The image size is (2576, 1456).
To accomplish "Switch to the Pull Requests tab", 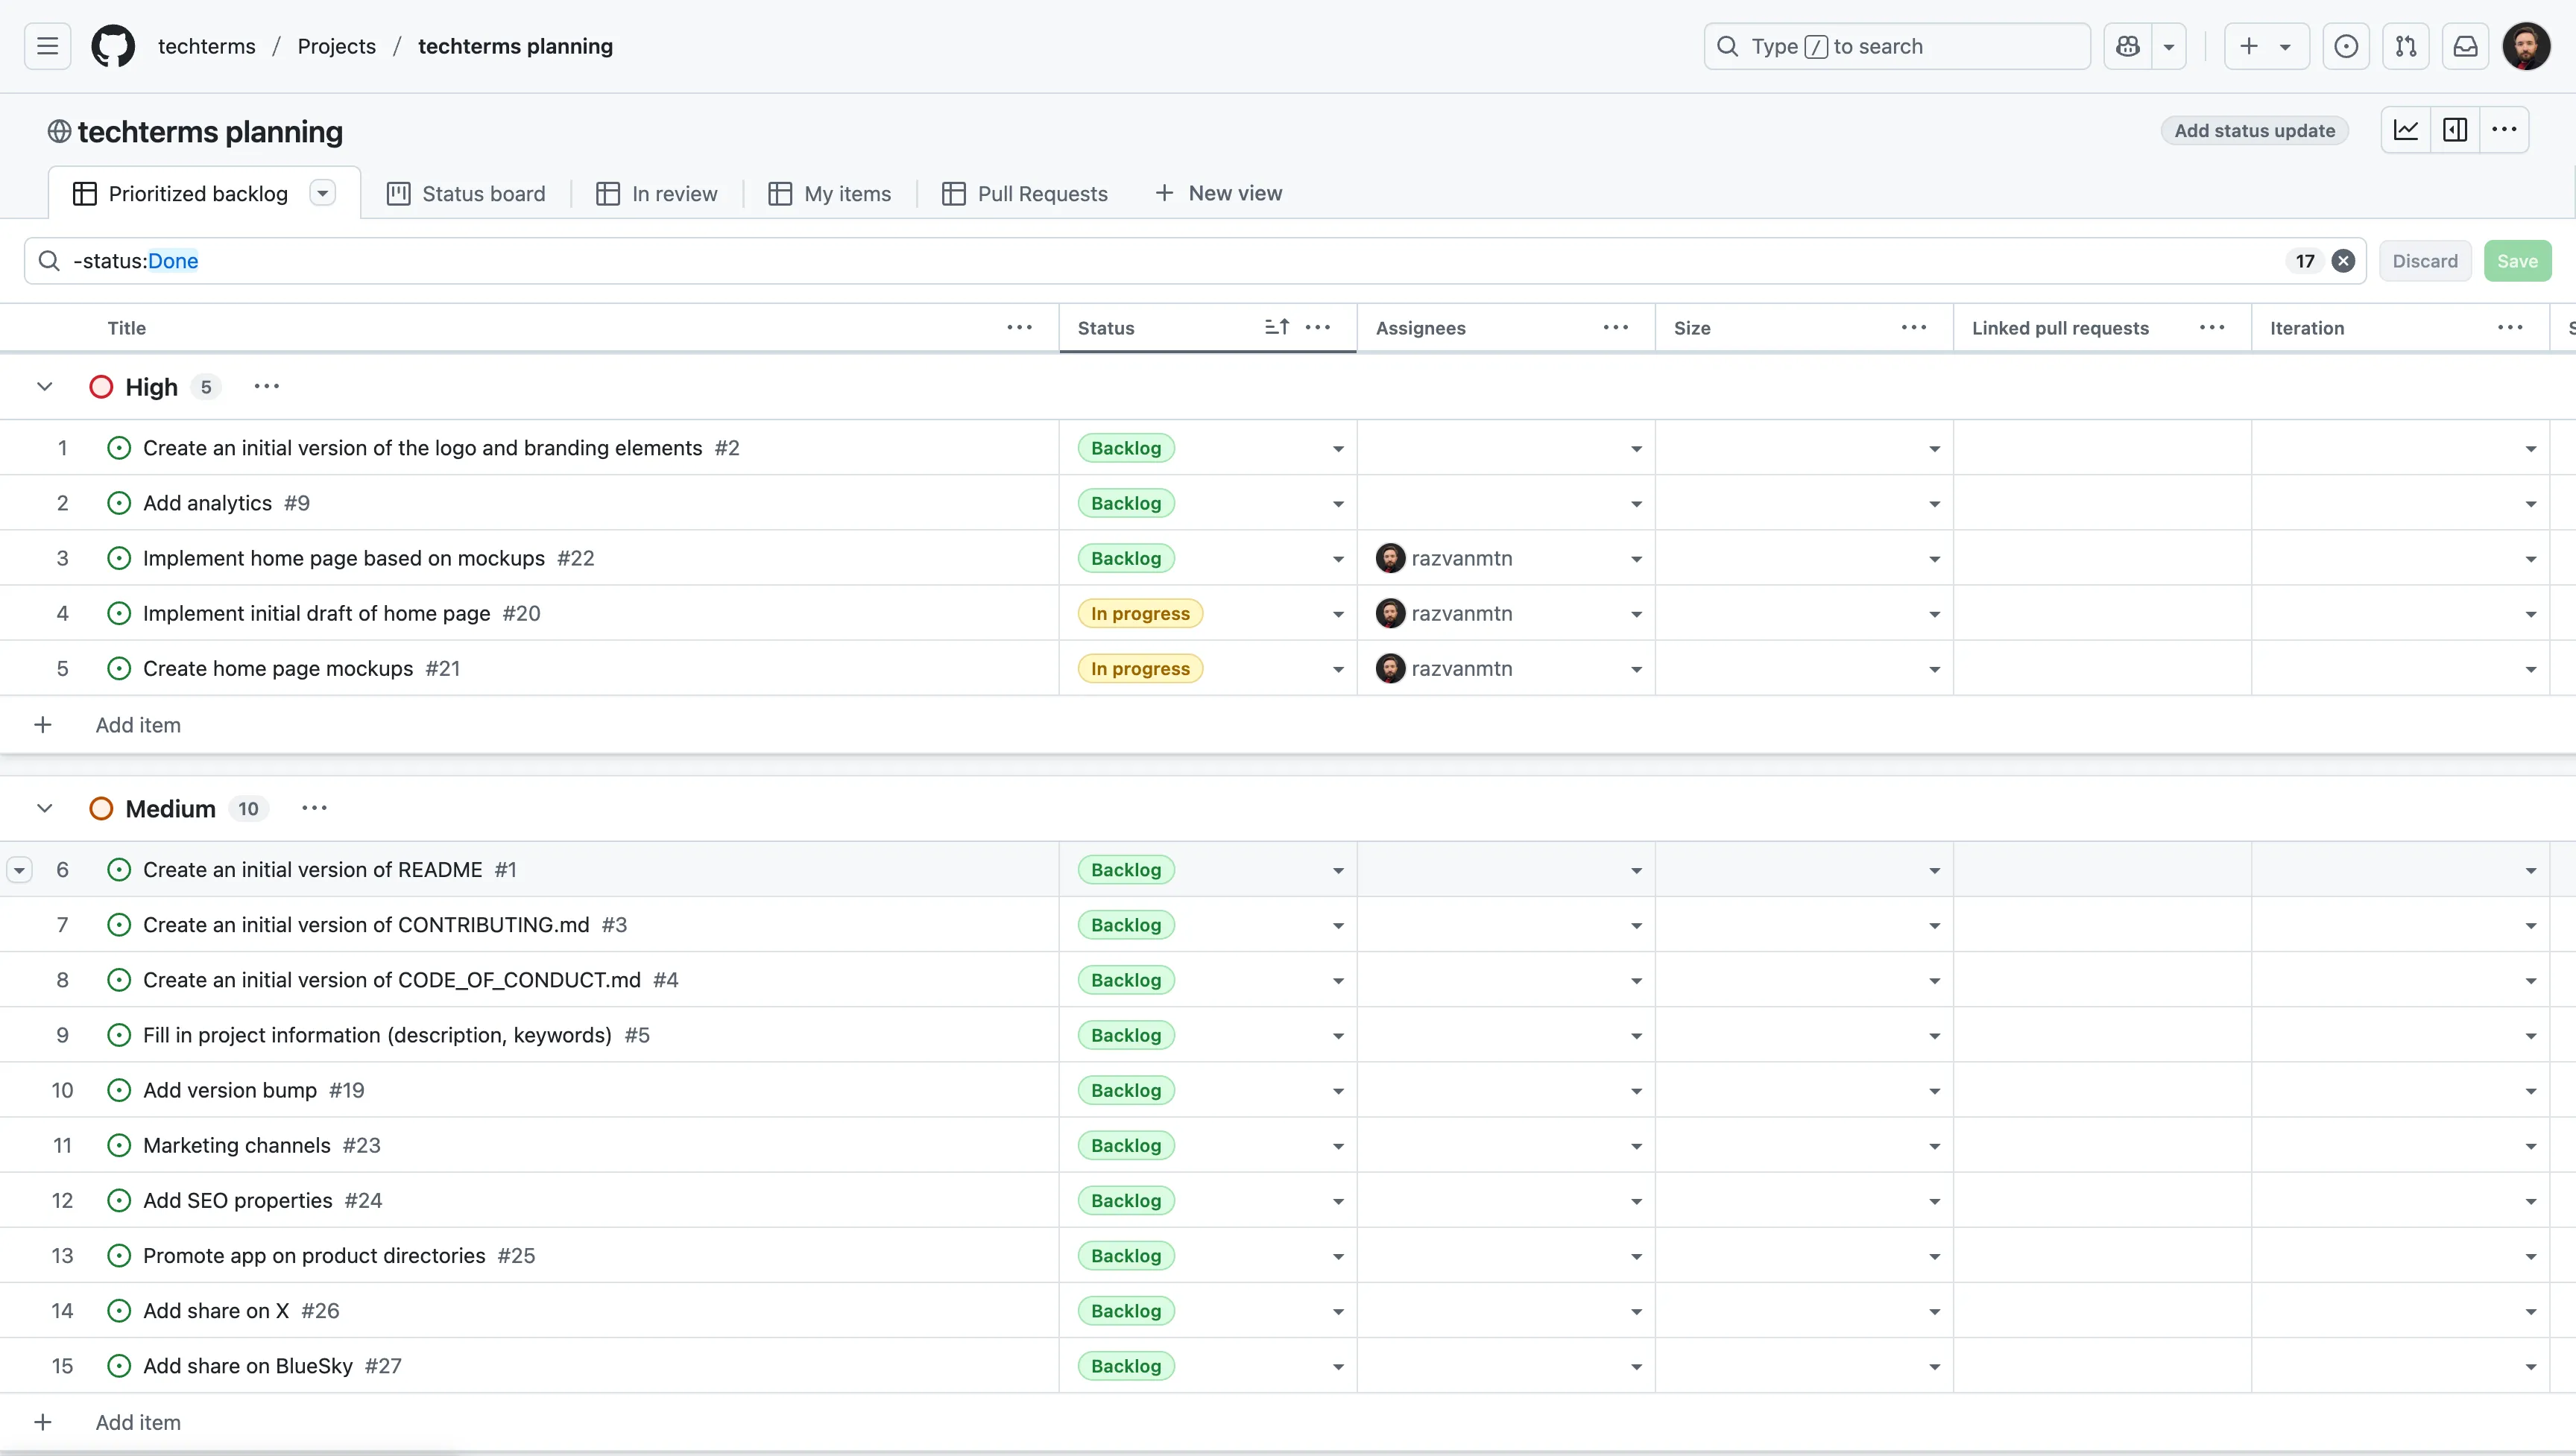I will [x=1025, y=194].
